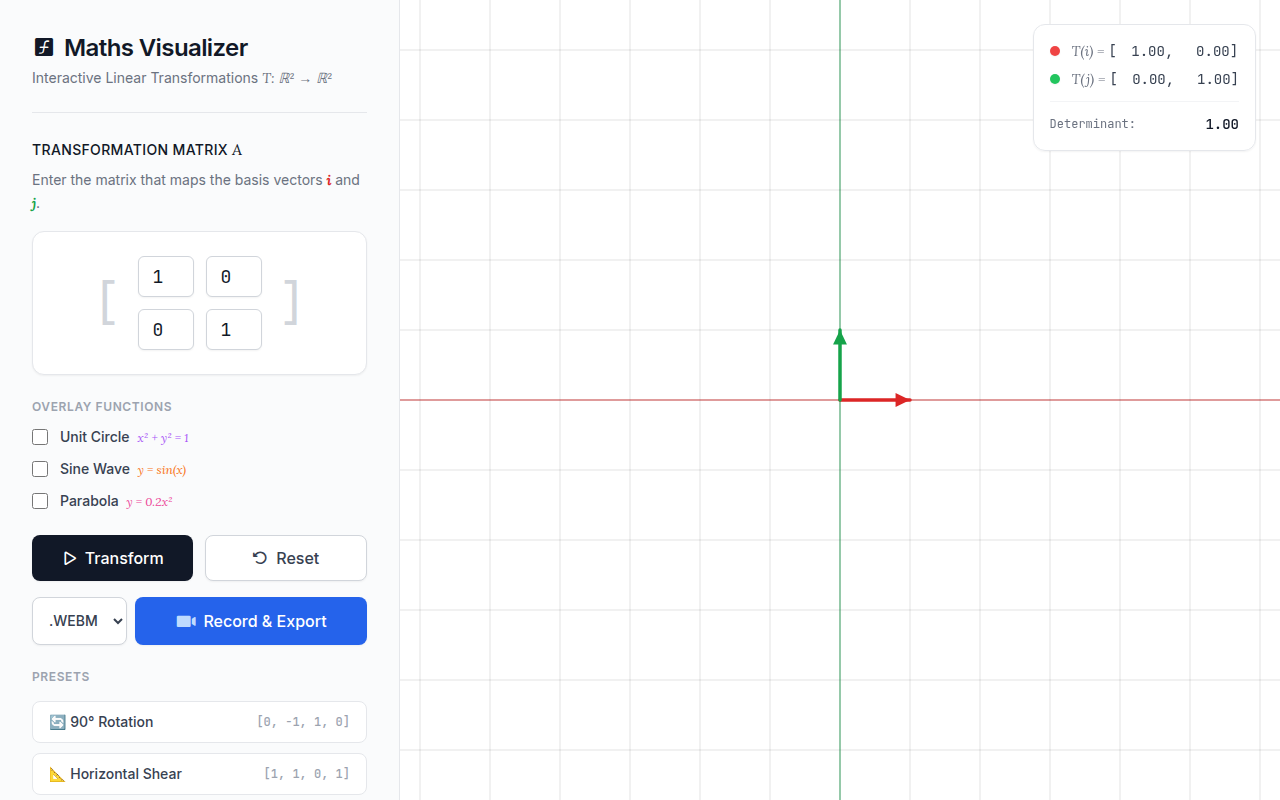The width and height of the screenshot is (1280, 800).
Task: Click the green T(j) legend dot
Action: [1055, 79]
